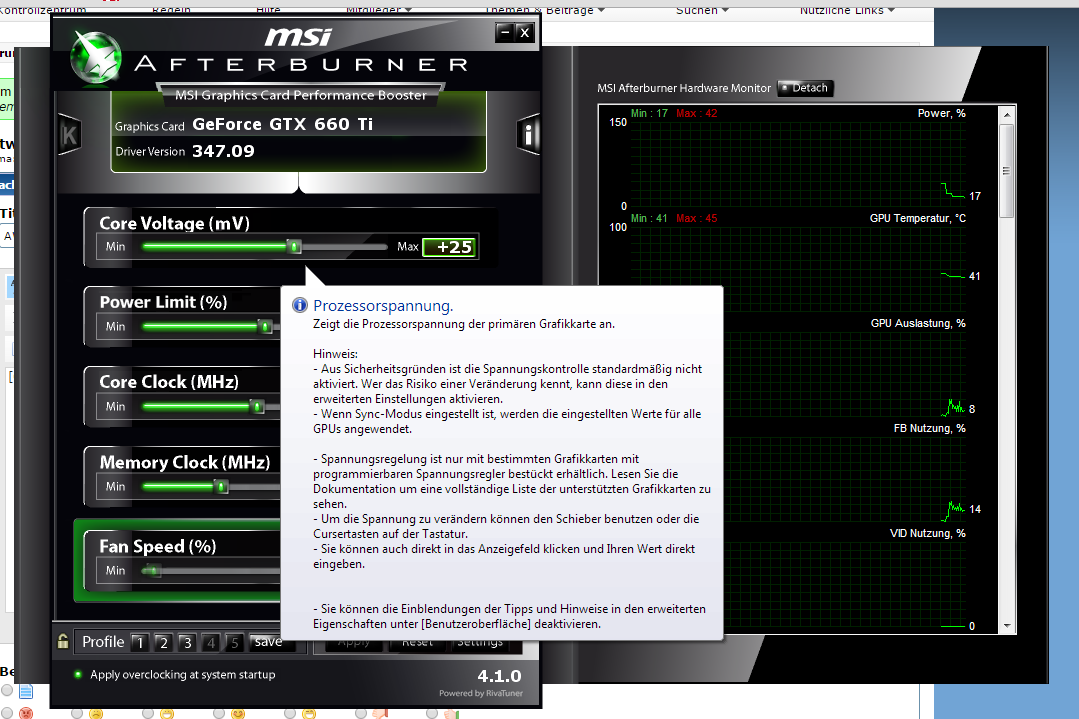Click the hardware monitor scrollbar thumb
Viewport: 1079px width, 719px height.
(1007, 171)
